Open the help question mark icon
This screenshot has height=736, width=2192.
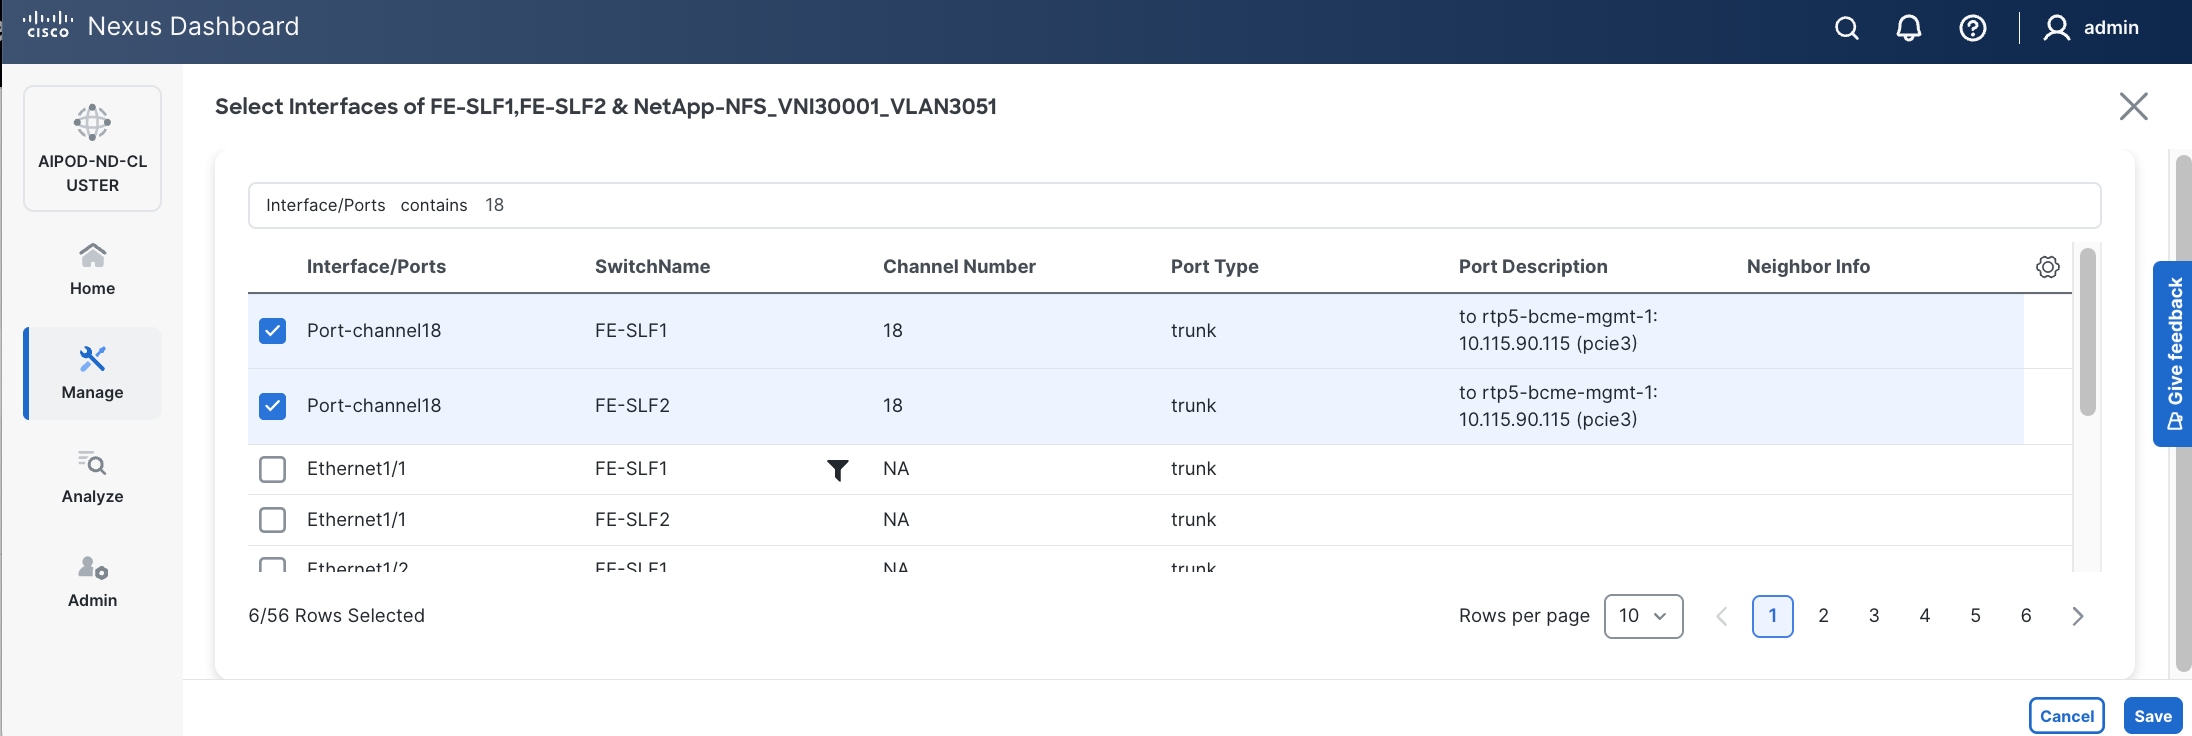1972,28
